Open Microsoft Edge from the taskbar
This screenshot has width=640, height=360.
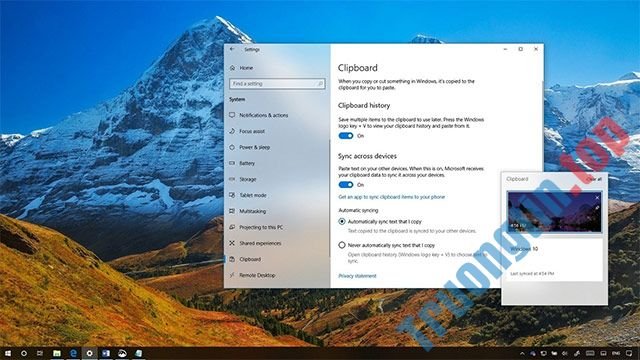pos(73,353)
